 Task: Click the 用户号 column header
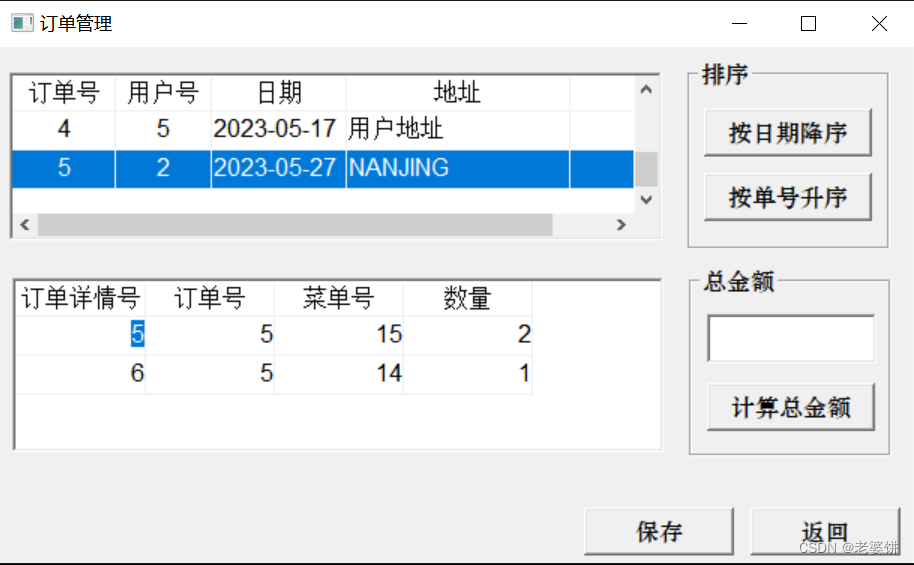[x=163, y=93]
